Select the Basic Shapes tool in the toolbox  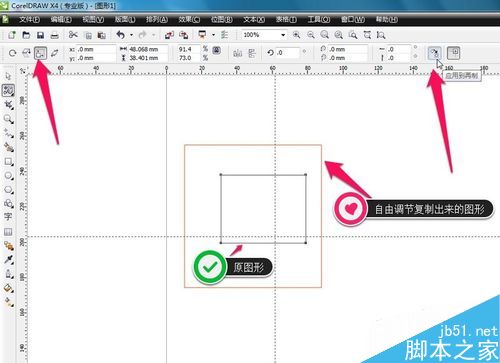[x=8, y=203]
